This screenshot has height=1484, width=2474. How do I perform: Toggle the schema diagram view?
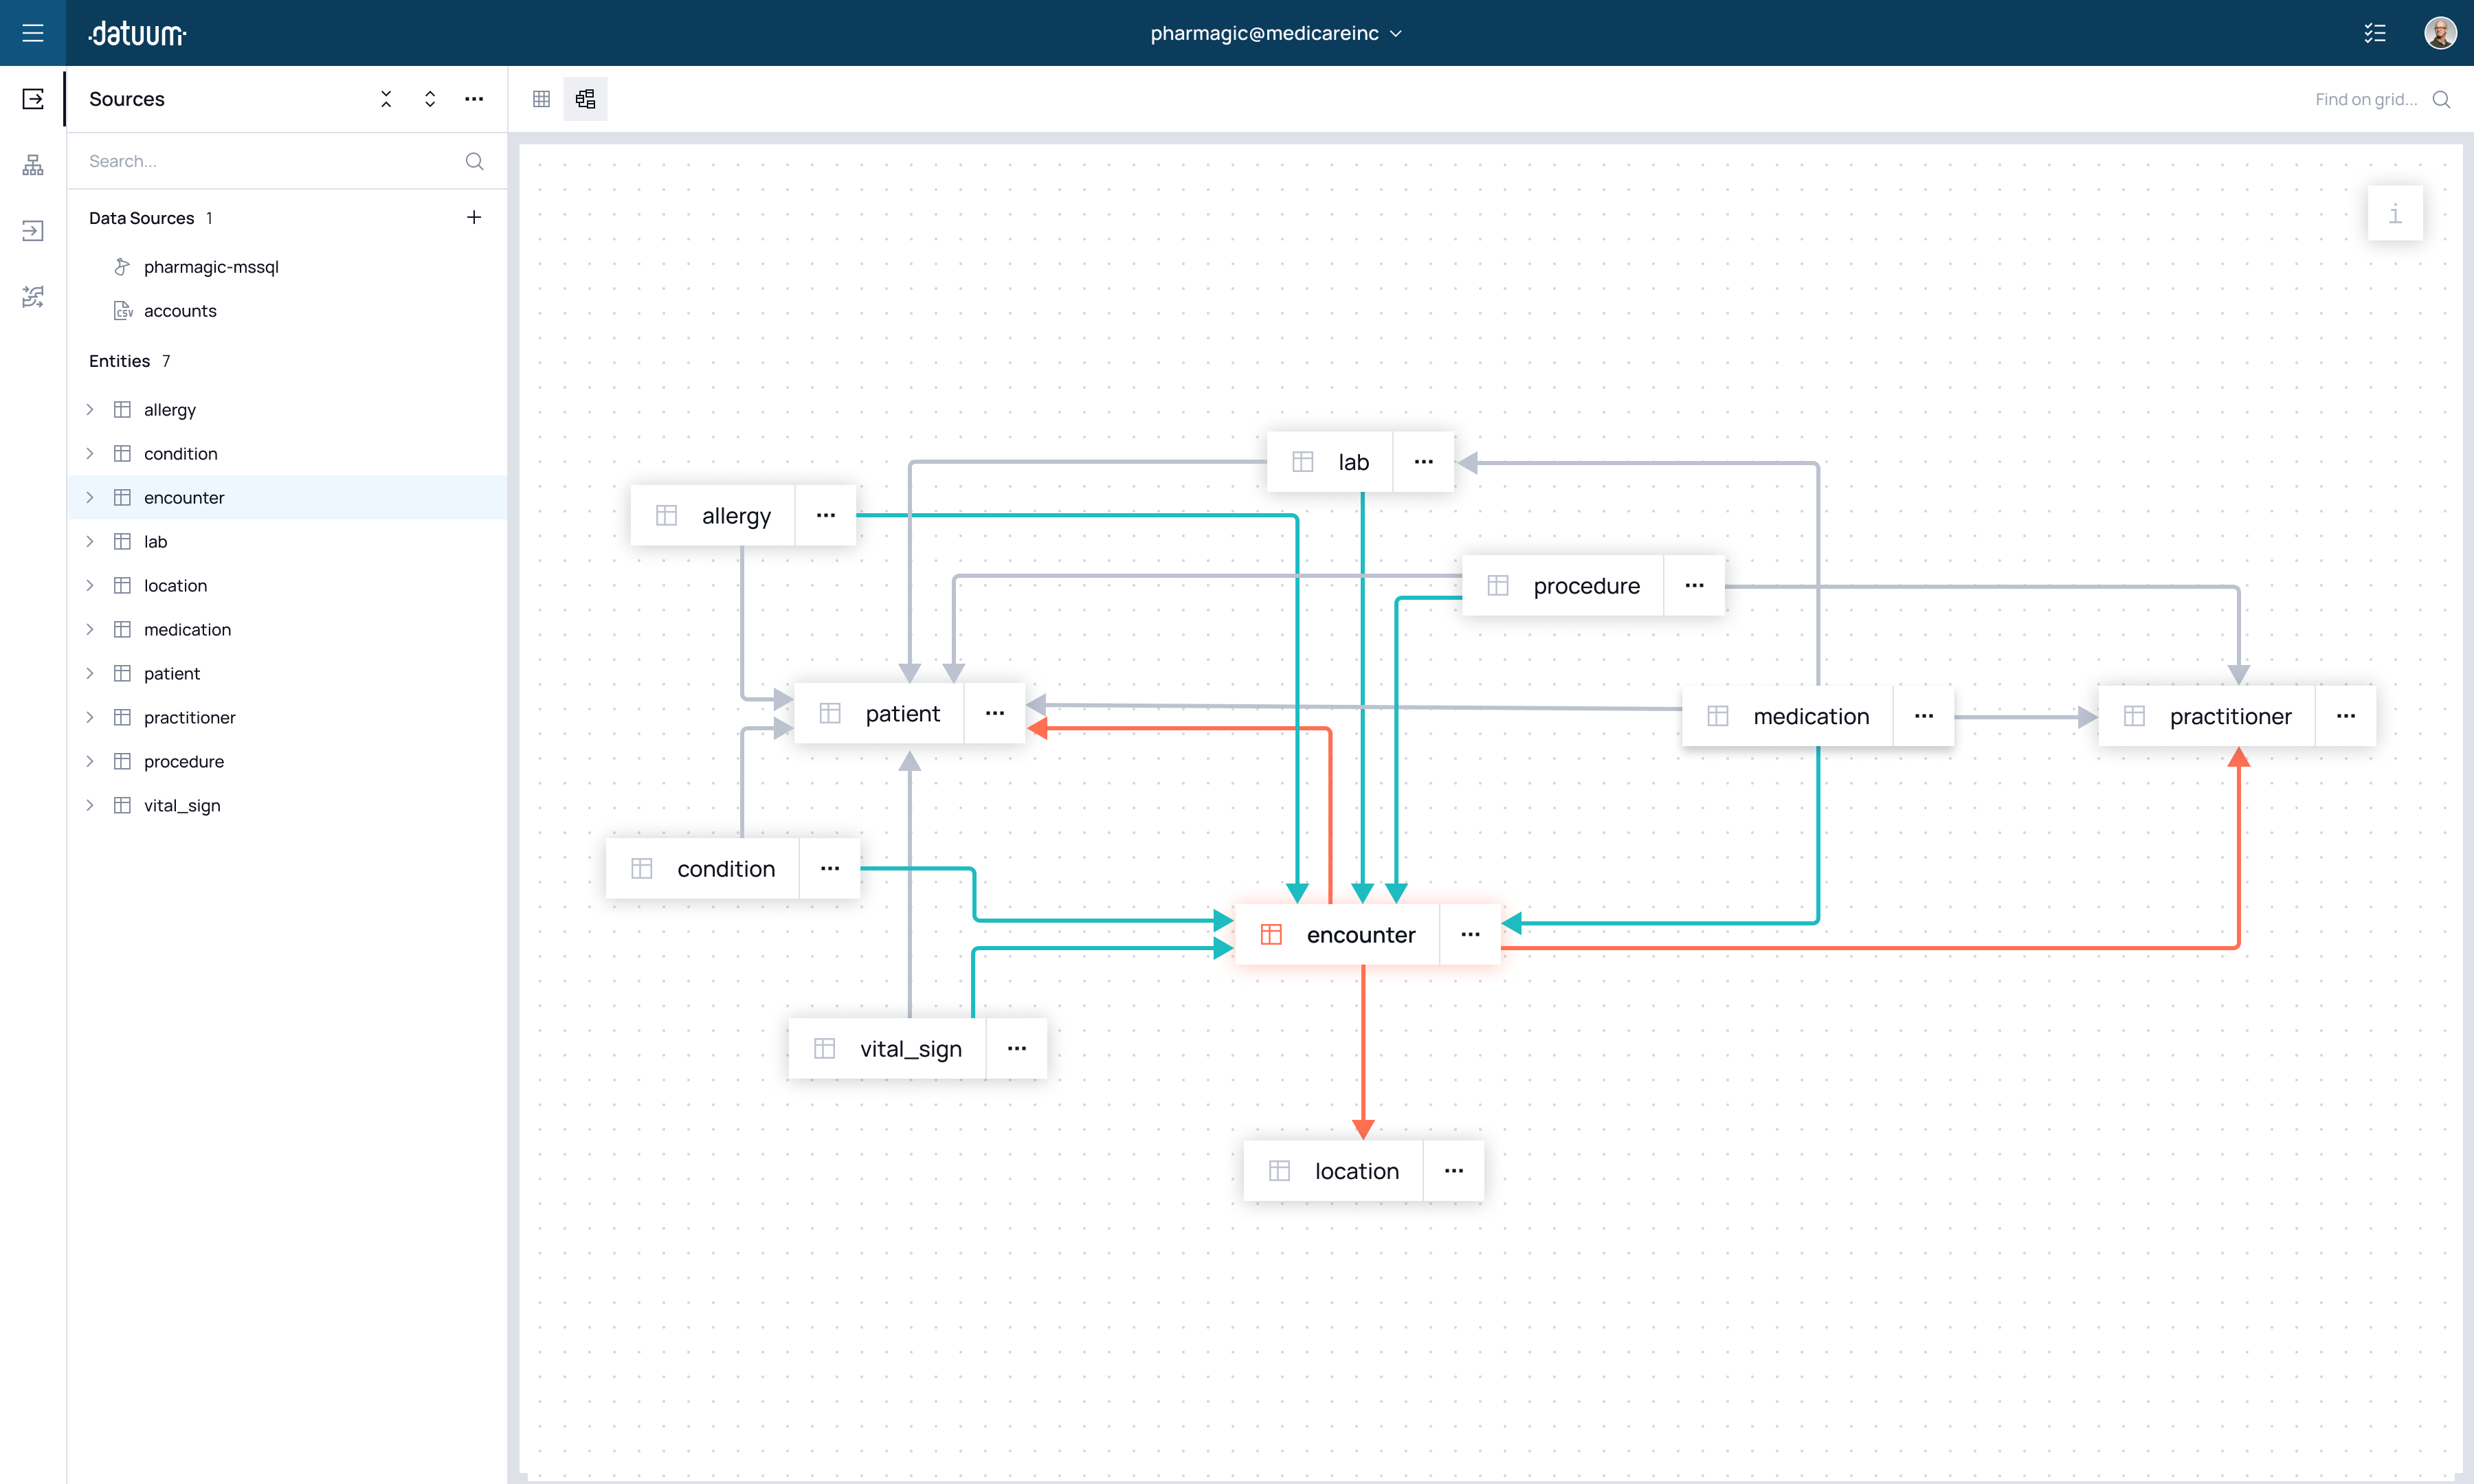tap(586, 99)
